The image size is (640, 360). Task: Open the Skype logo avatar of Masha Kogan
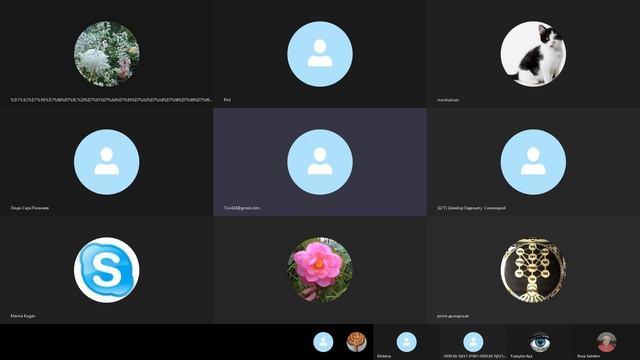(107, 270)
